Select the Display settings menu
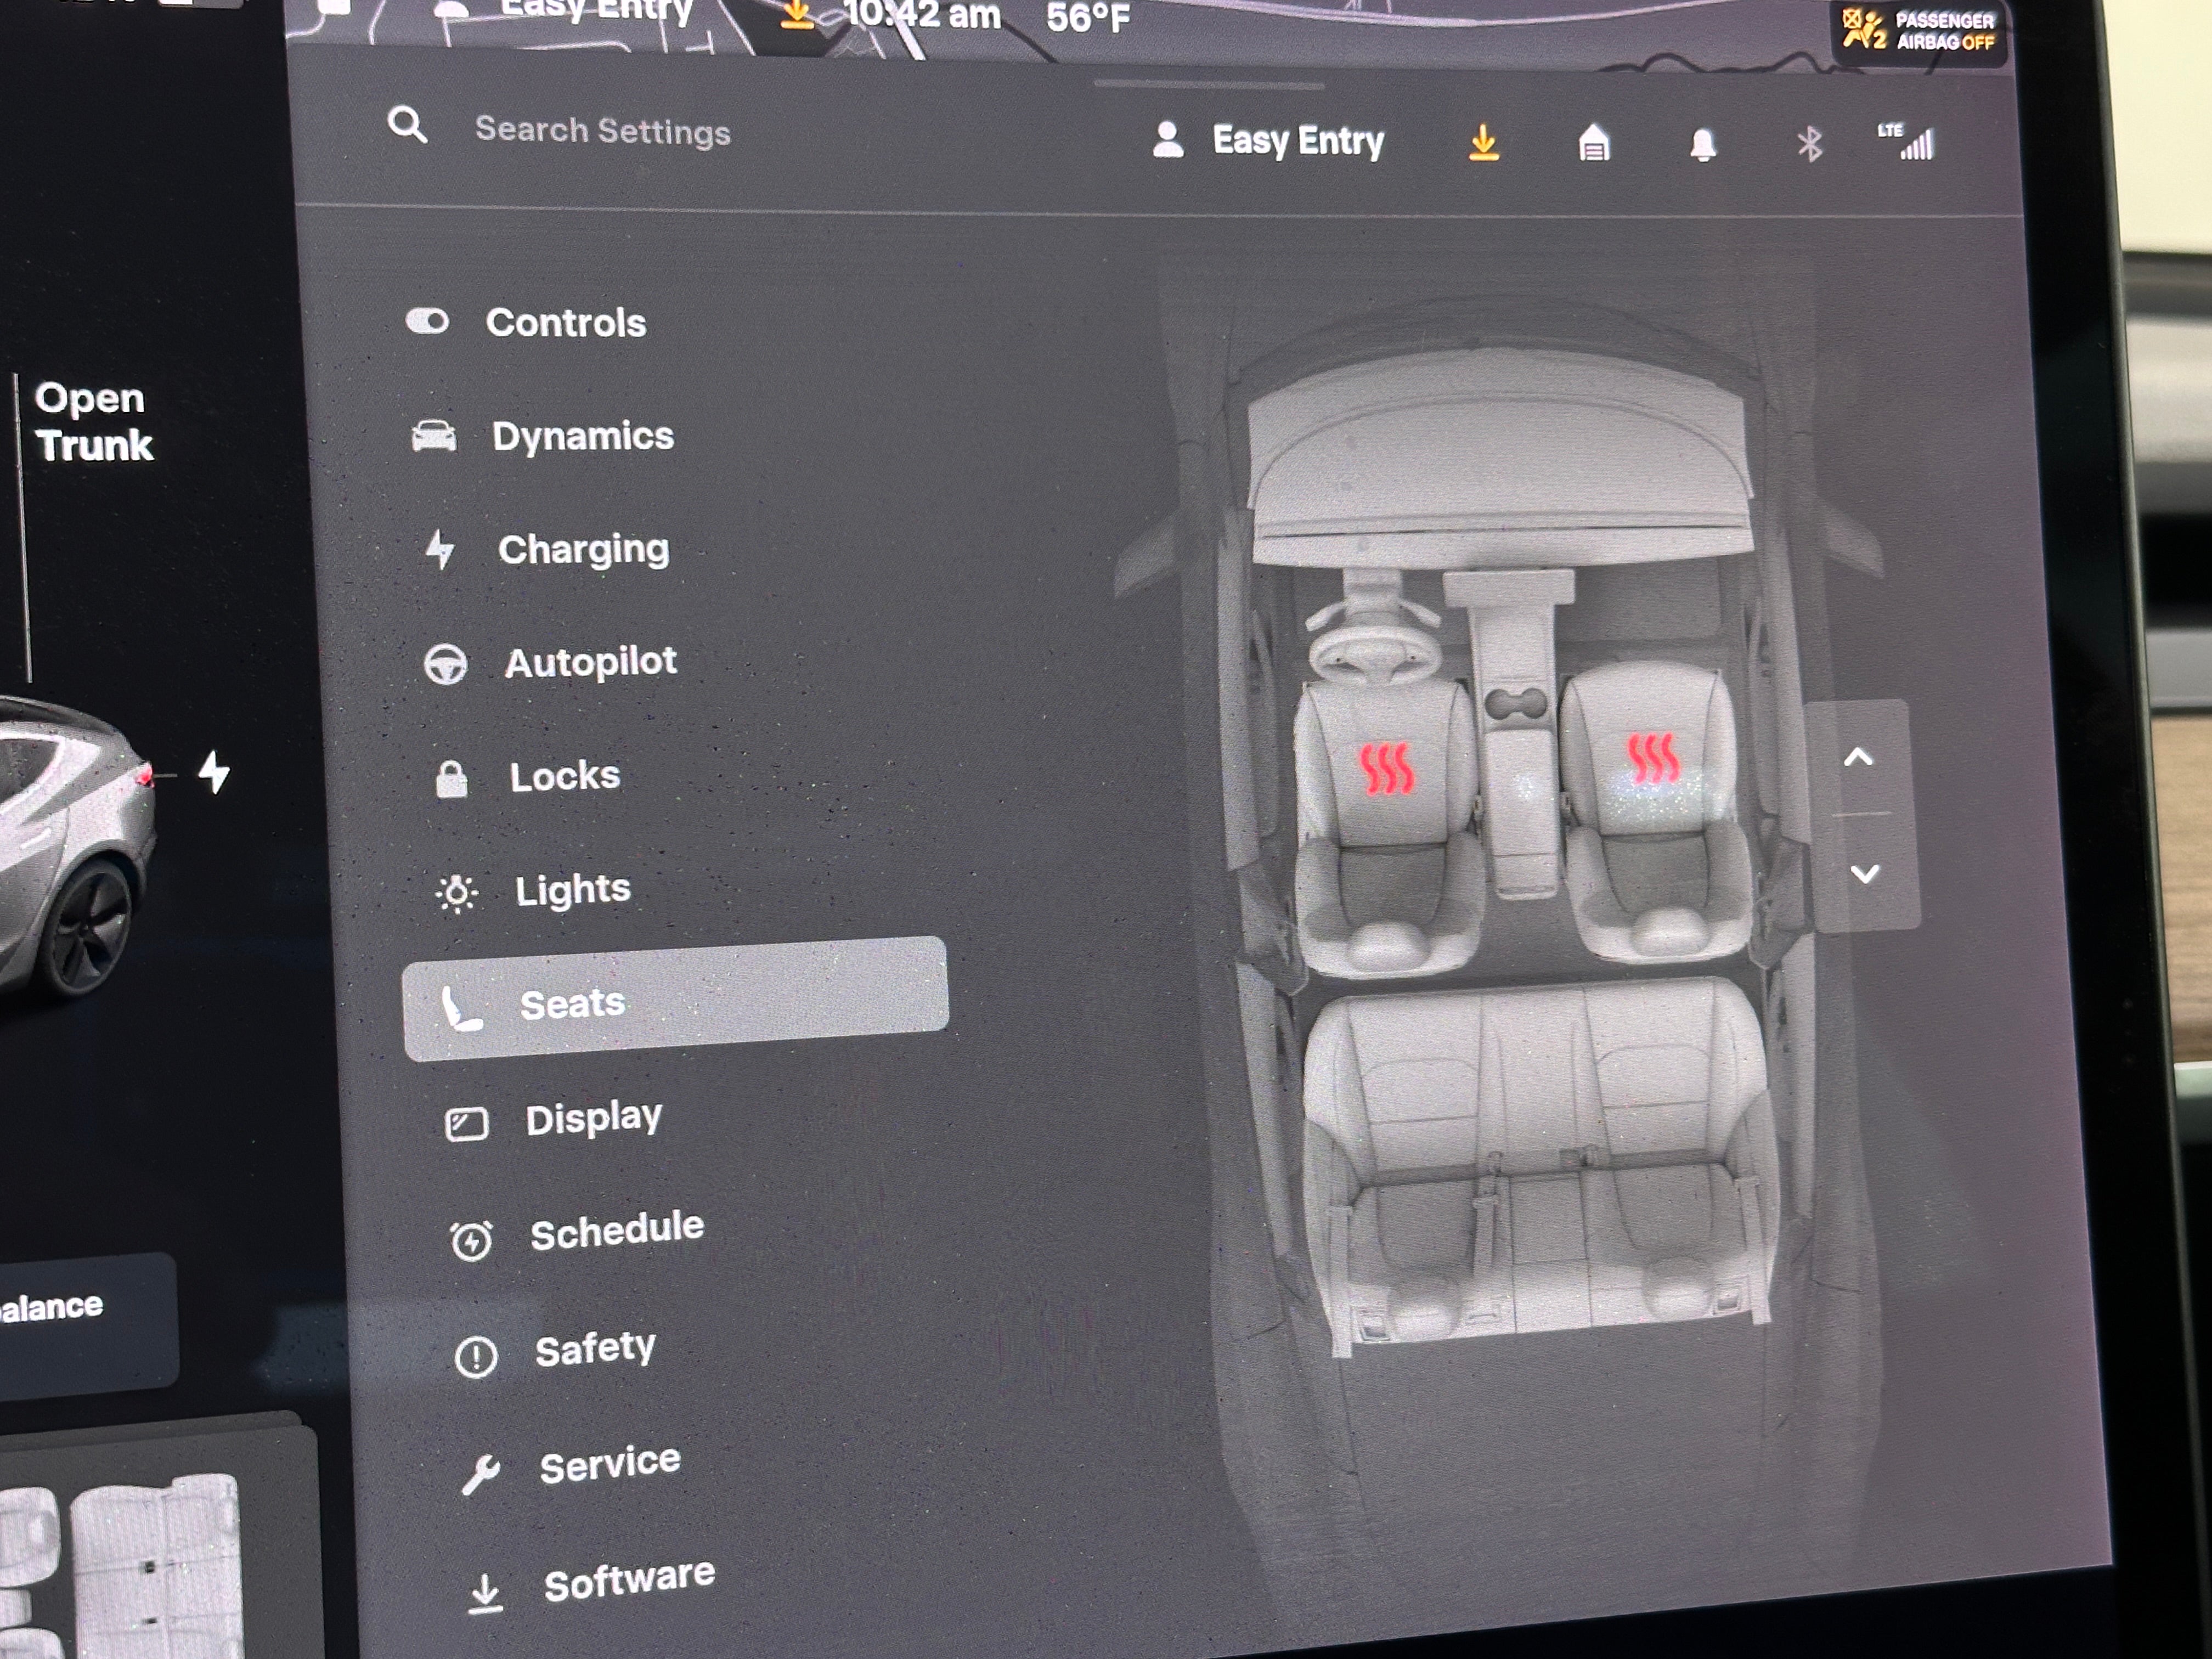This screenshot has width=2212, height=1659. pos(593,1118)
